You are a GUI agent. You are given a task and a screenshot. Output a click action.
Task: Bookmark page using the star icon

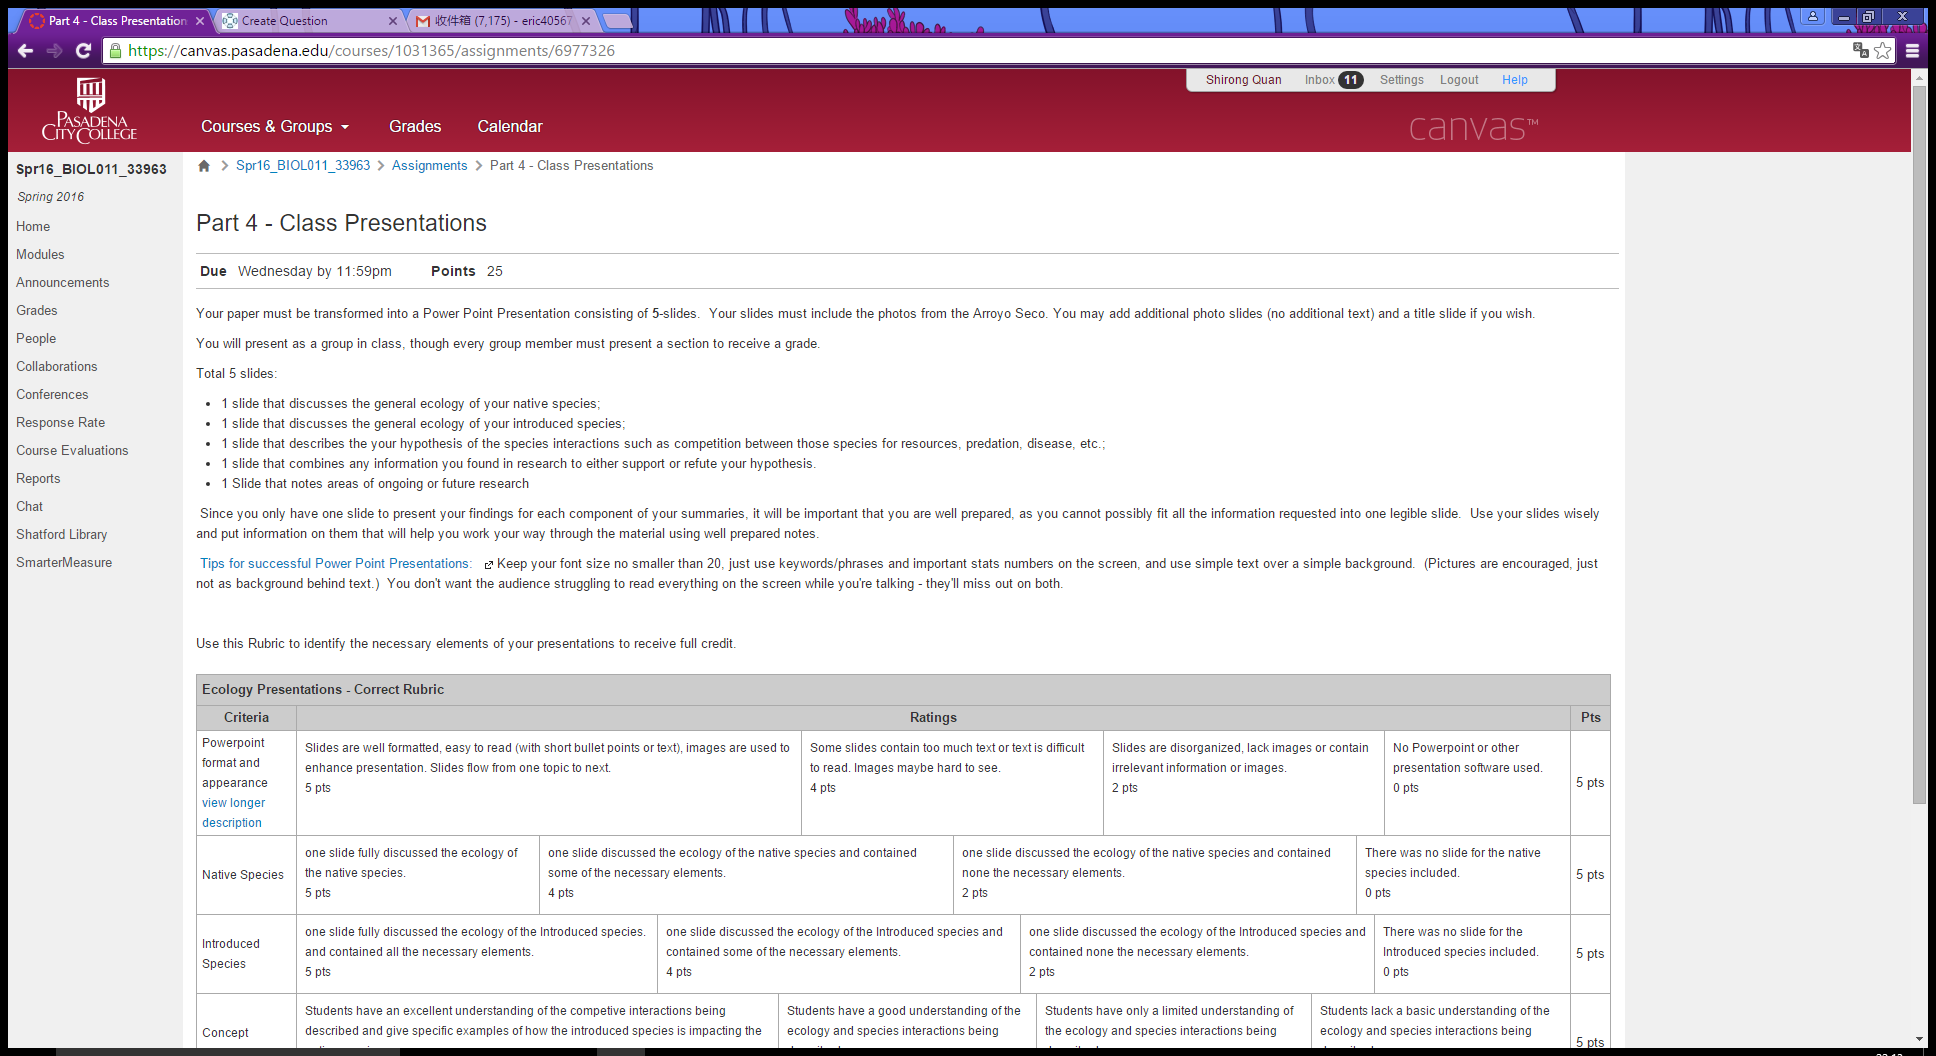pyautogui.click(x=1882, y=50)
